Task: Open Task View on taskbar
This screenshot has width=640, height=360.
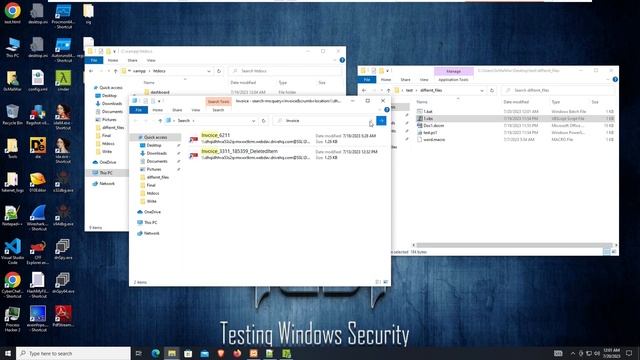Action: [x=139, y=353]
